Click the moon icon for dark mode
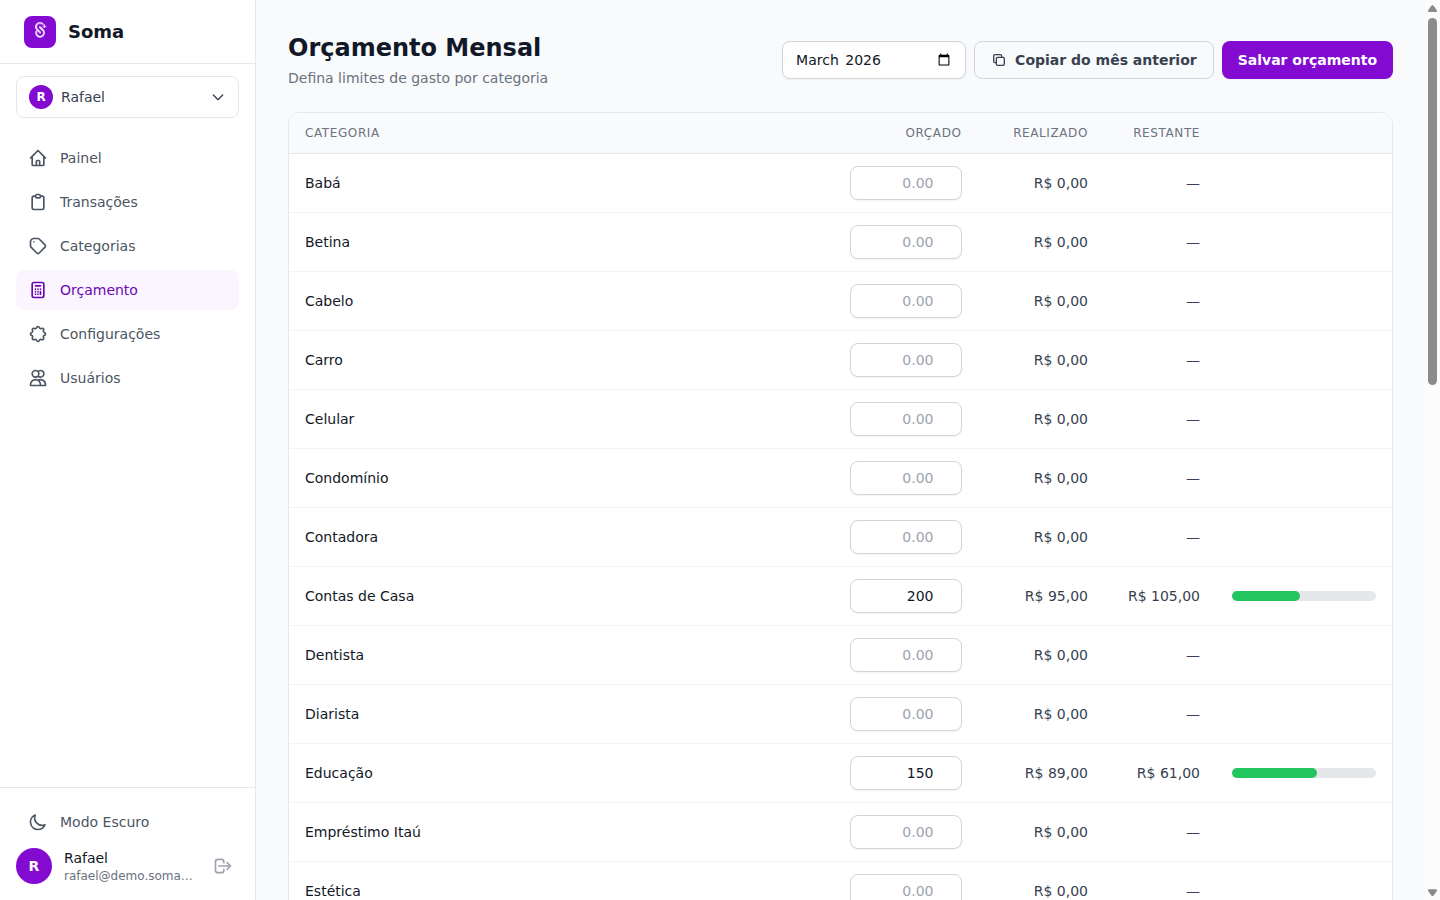This screenshot has width=1440, height=900. tap(38, 821)
